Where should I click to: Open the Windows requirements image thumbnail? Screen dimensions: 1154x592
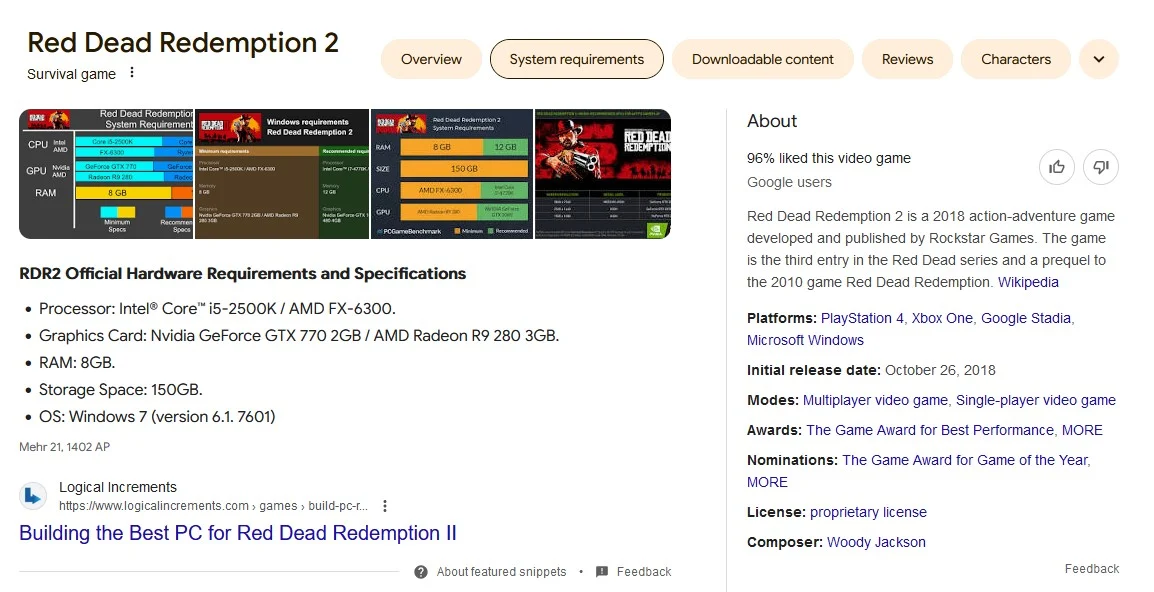[282, 174]
